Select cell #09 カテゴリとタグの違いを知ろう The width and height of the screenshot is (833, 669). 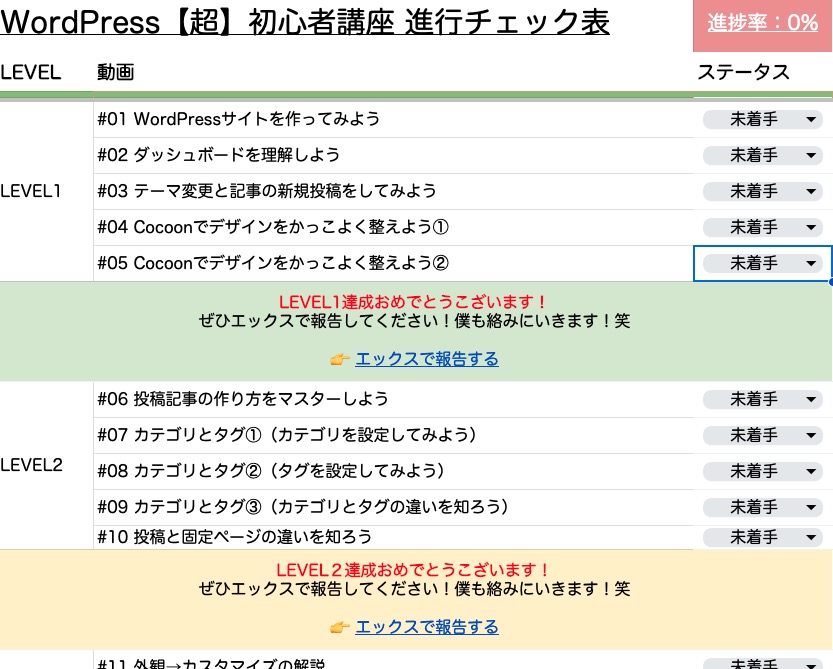pyautogui.click(x=393, y=507)
